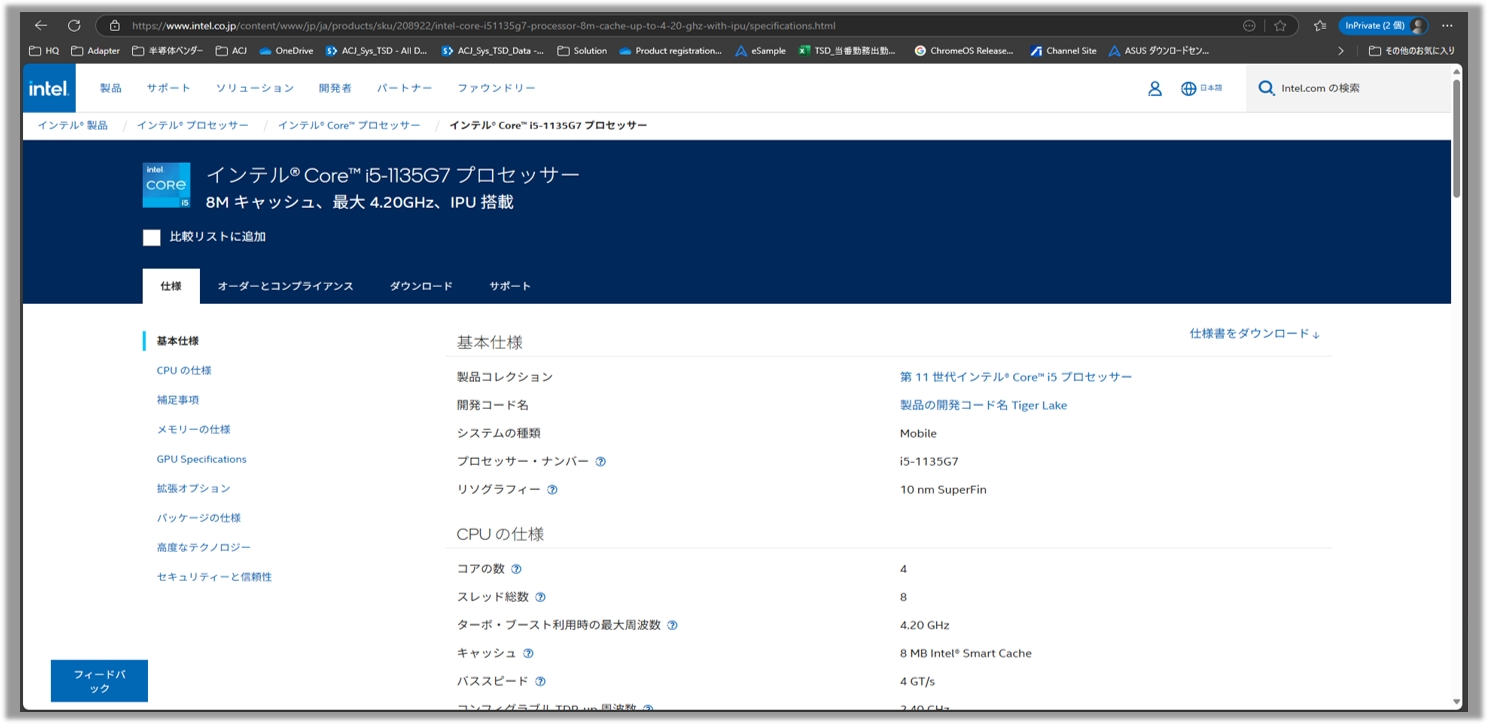Click the フィードバック button
Screen dimensions: 1491x728
[99, 681]
